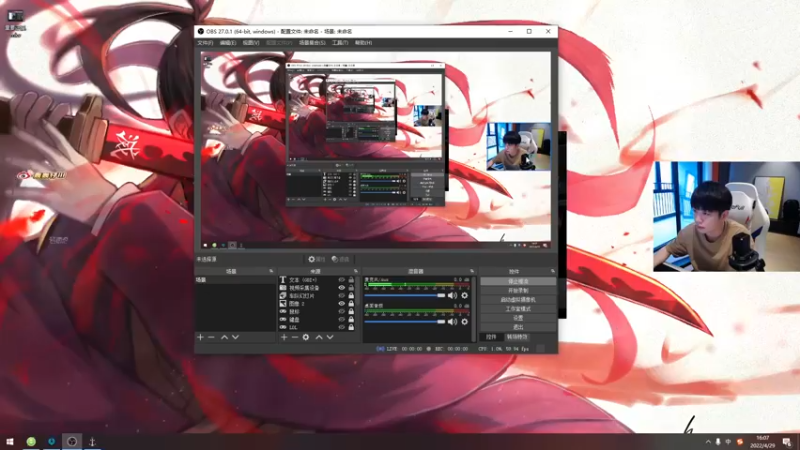The height and width of the screenshot is (450, 800).
Task: Show the LOL source with its eye icon
Action: (342, 327)
